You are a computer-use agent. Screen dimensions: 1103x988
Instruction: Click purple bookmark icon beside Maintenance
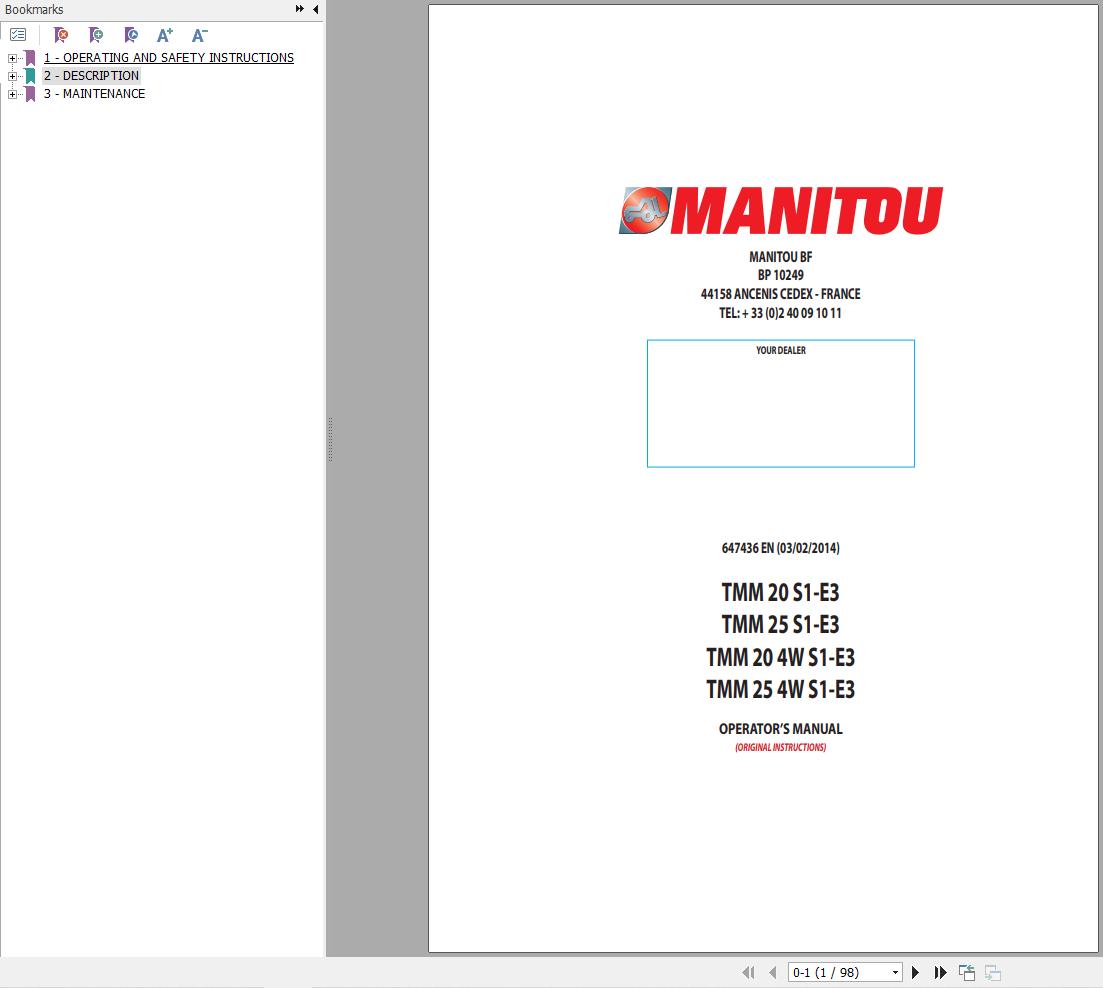point(30,94)
